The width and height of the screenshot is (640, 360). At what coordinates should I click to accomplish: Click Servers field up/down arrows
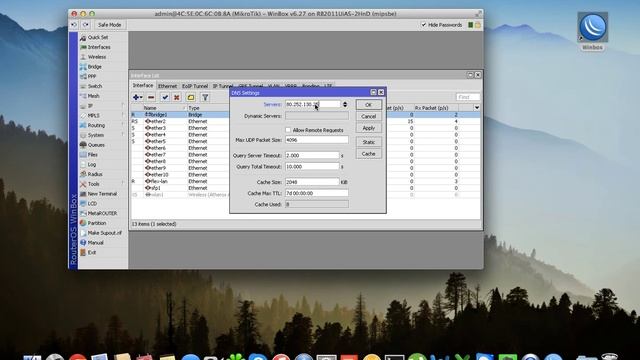coord(345,104)
